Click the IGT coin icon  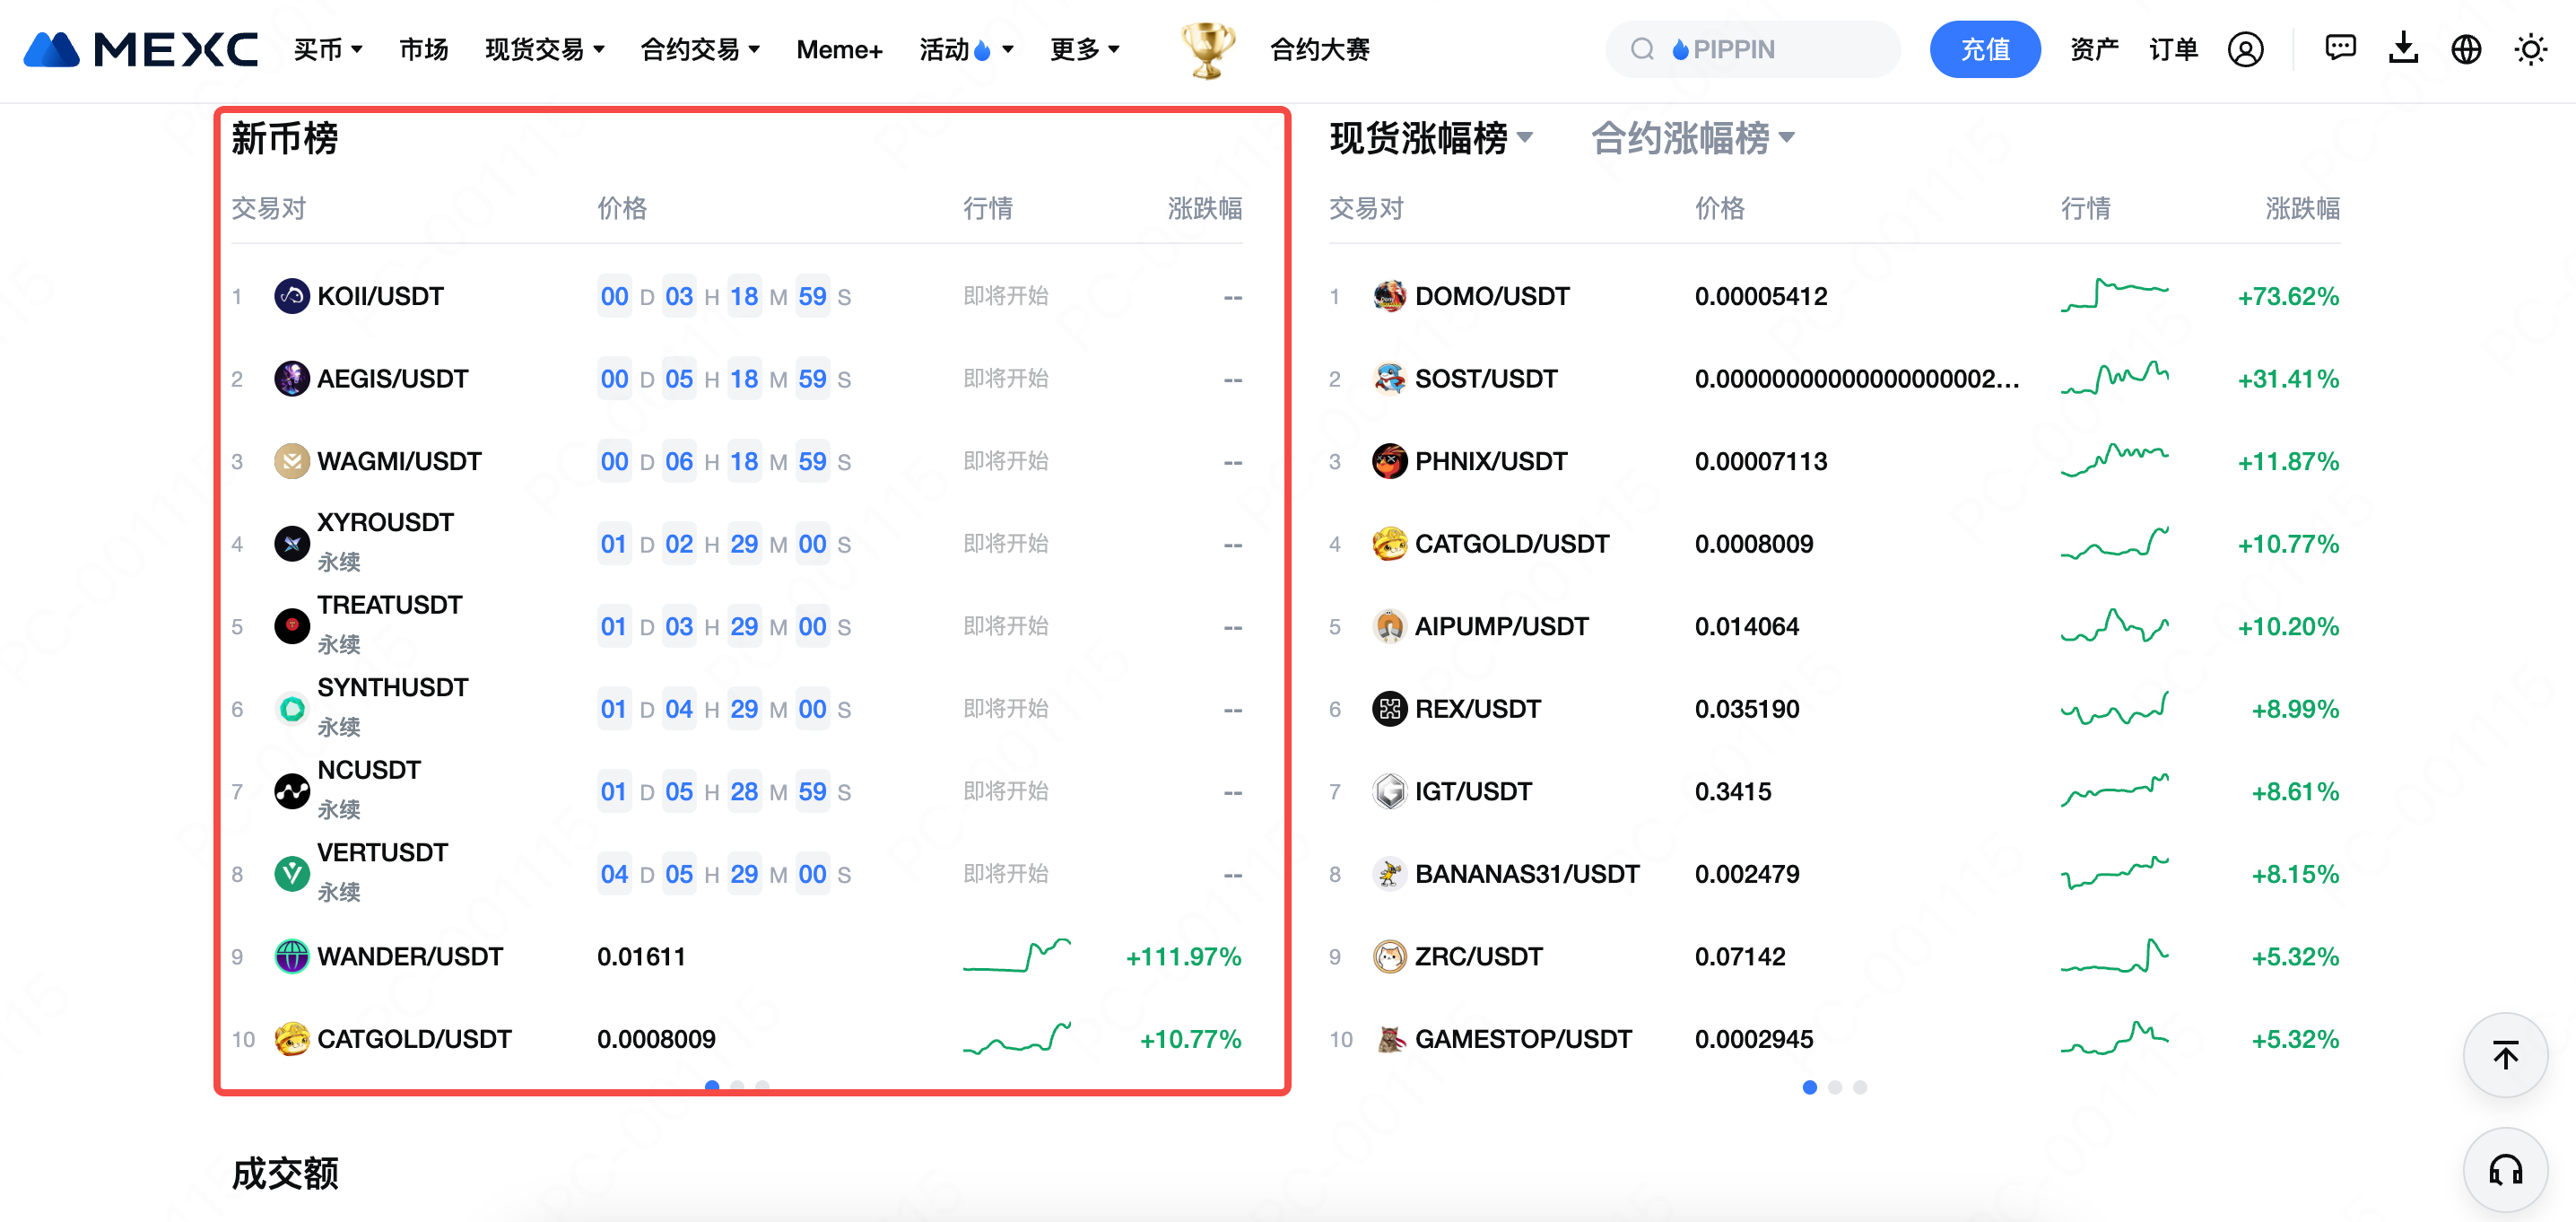[x=1389, y=791]
